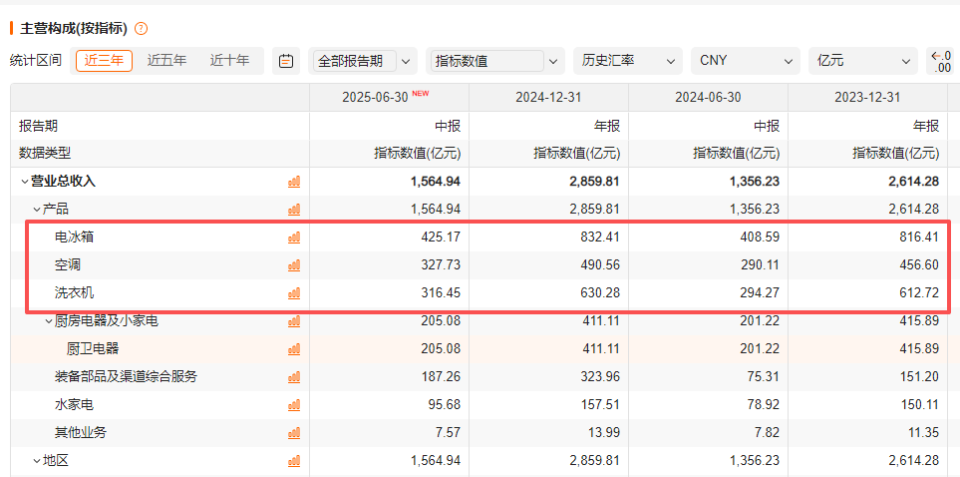Select the 洗衣机 row label
The width and height of the screenshot is (960, 477).
pos(74,293)
